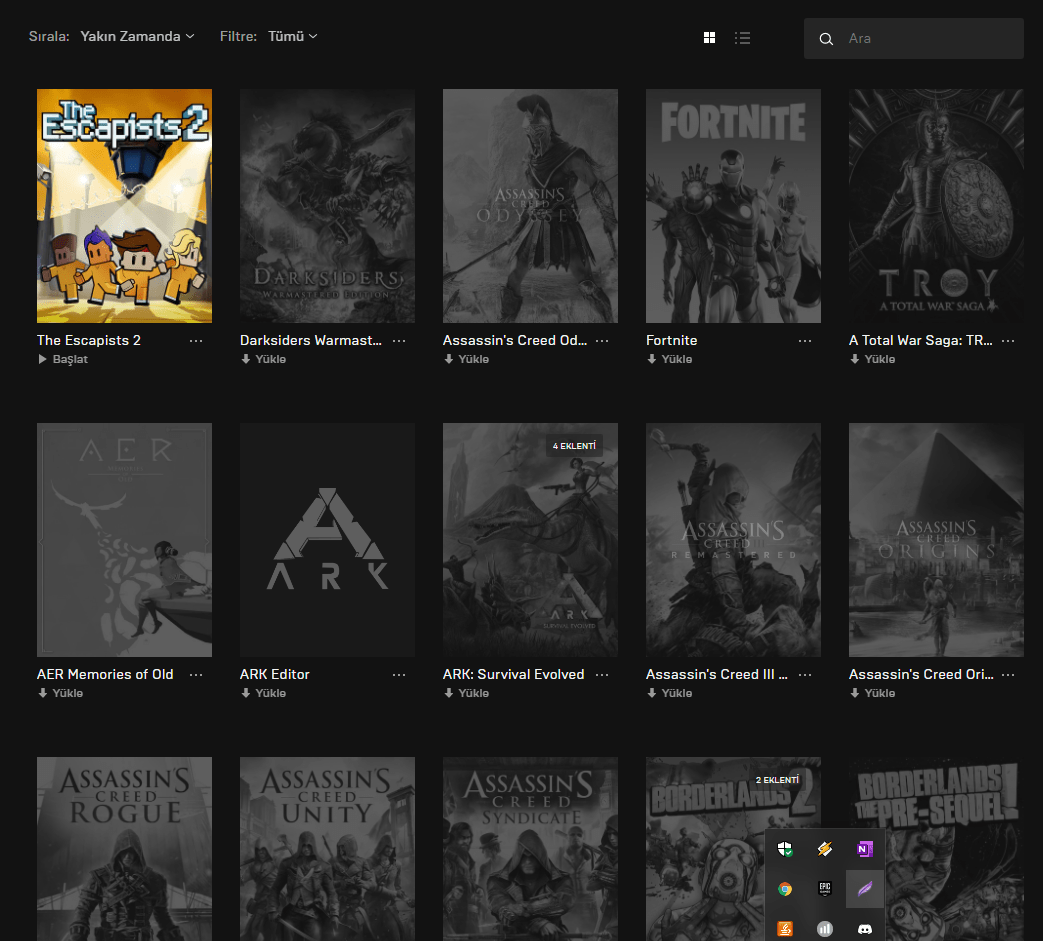1043x941 pixels.
Task: Click the 2 EKLENTİ badge on Borderlands 2
Action: (777, 779)
